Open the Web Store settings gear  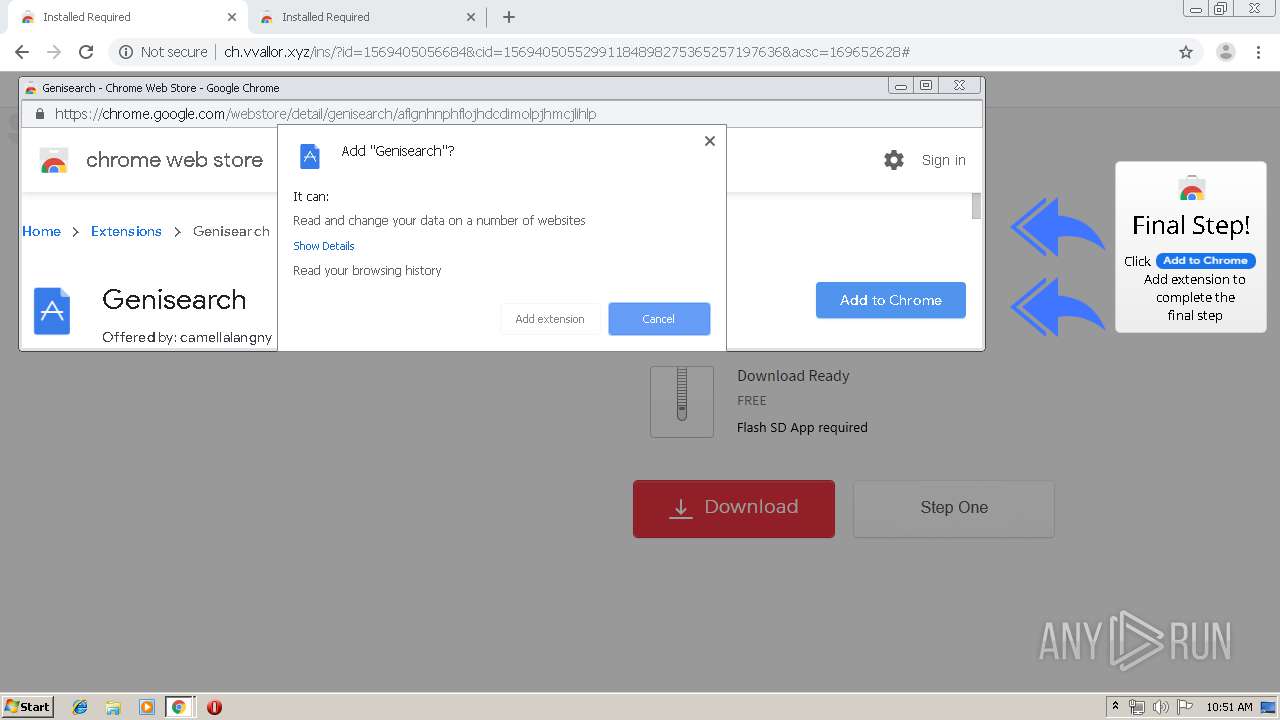[894, 160]
